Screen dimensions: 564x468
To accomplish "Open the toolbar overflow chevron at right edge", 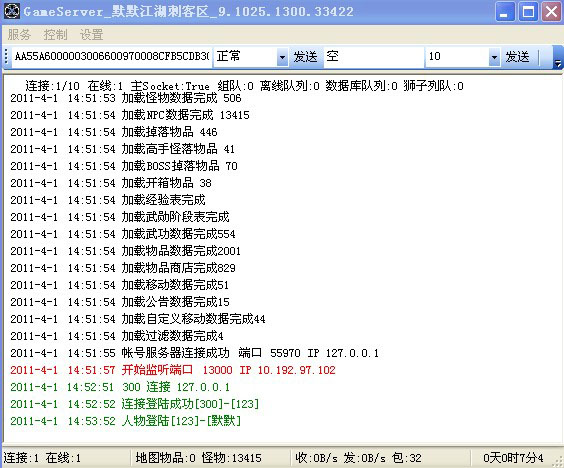I will click(x=558, y=58).
